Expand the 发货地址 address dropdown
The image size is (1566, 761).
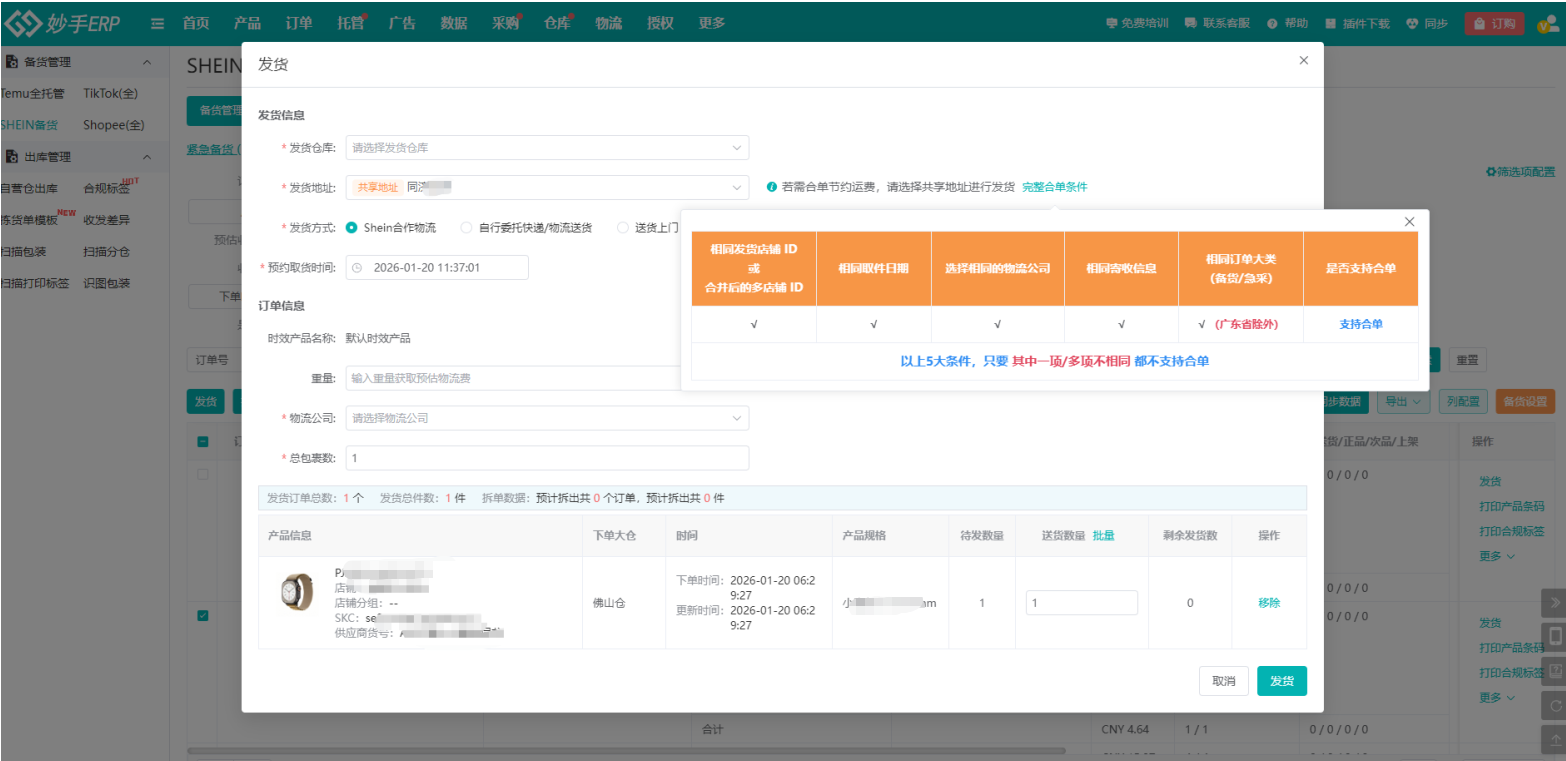point(547,187)
